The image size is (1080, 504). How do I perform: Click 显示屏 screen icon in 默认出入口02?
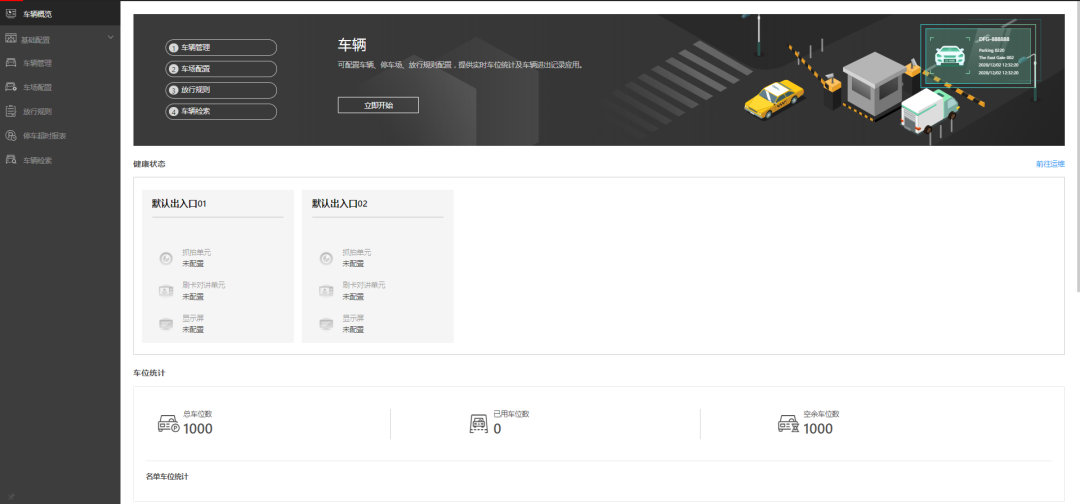[x=326, y=324]
